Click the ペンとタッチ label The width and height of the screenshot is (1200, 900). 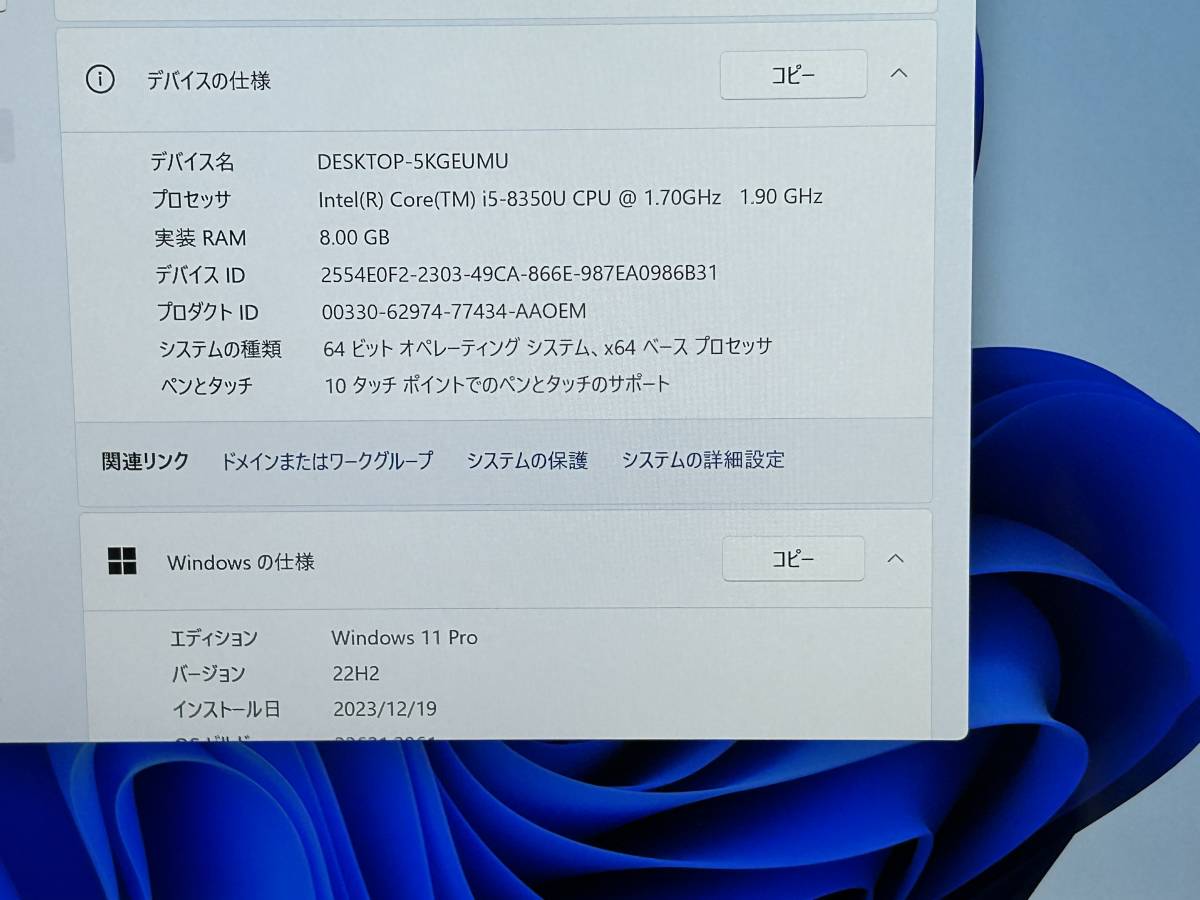(x=207, y=385)
